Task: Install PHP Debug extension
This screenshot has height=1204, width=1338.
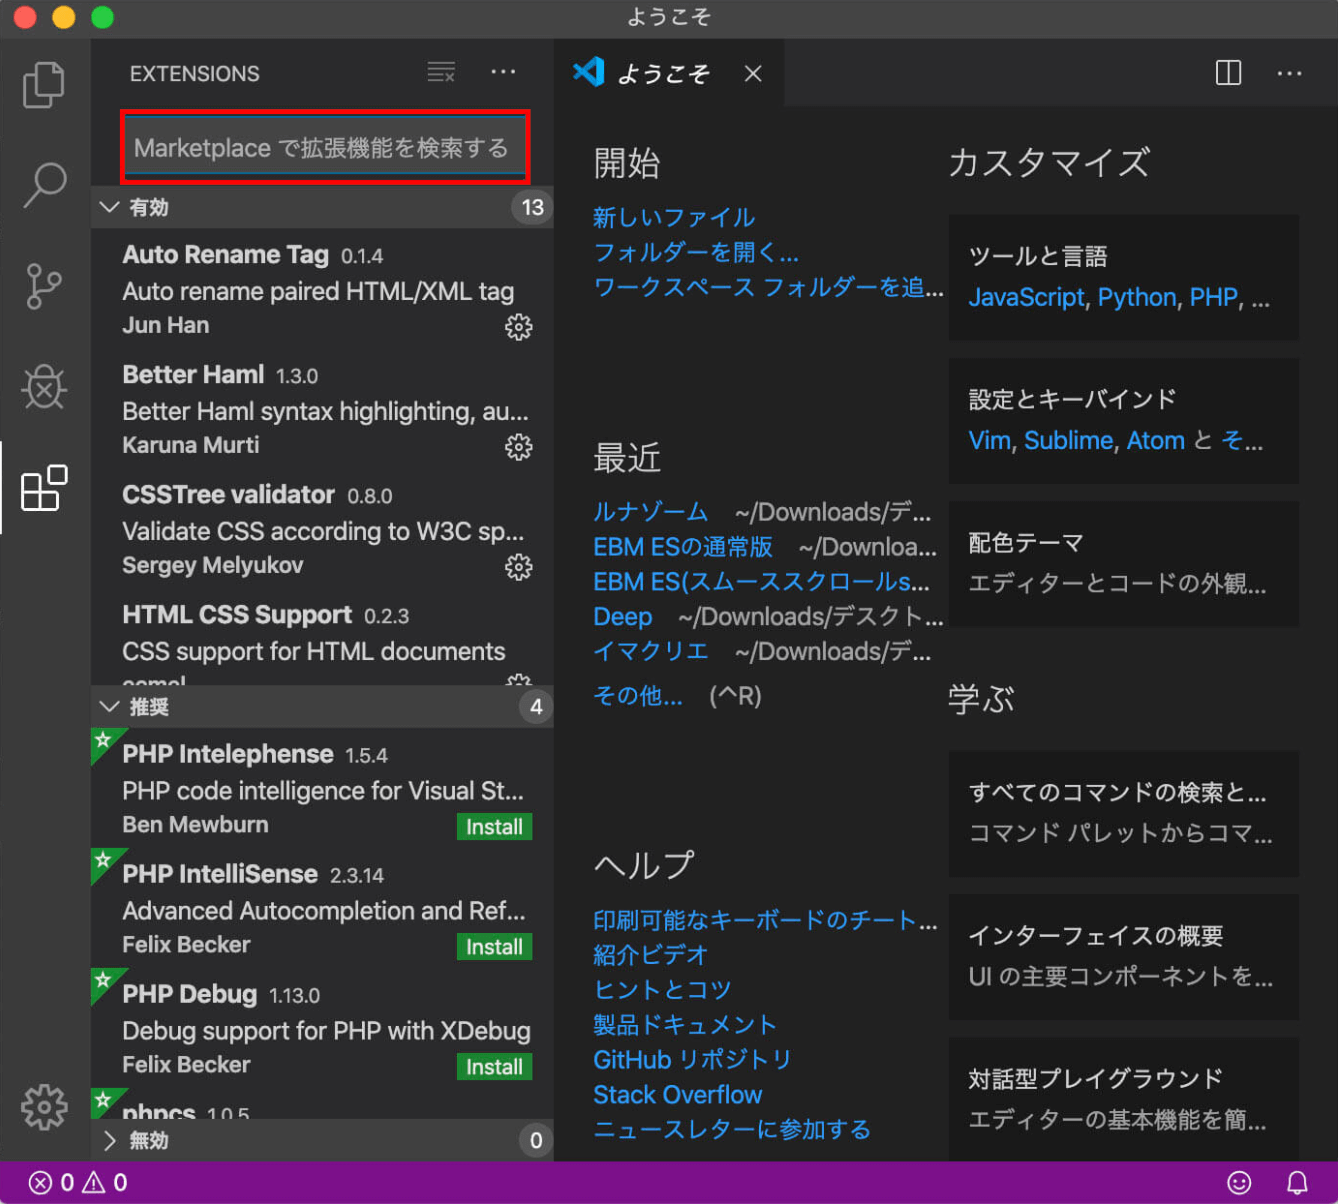Action: pos(494,1067)
